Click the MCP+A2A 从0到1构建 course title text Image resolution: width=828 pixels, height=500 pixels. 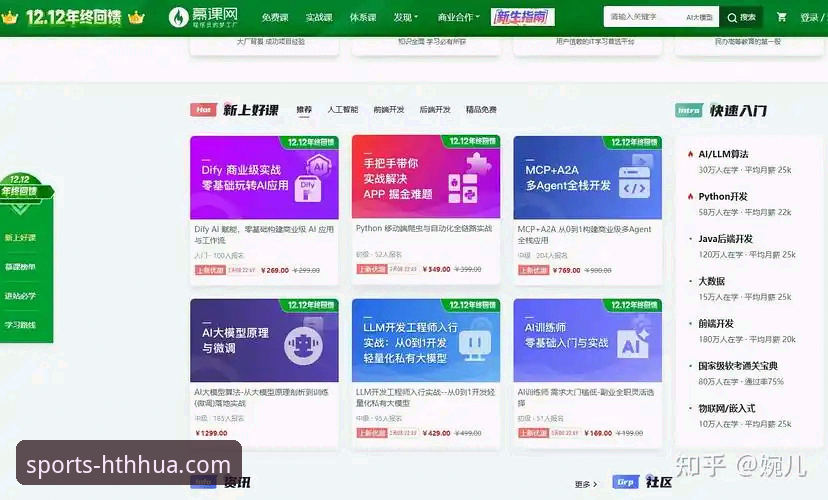click(x=585, y=234)
